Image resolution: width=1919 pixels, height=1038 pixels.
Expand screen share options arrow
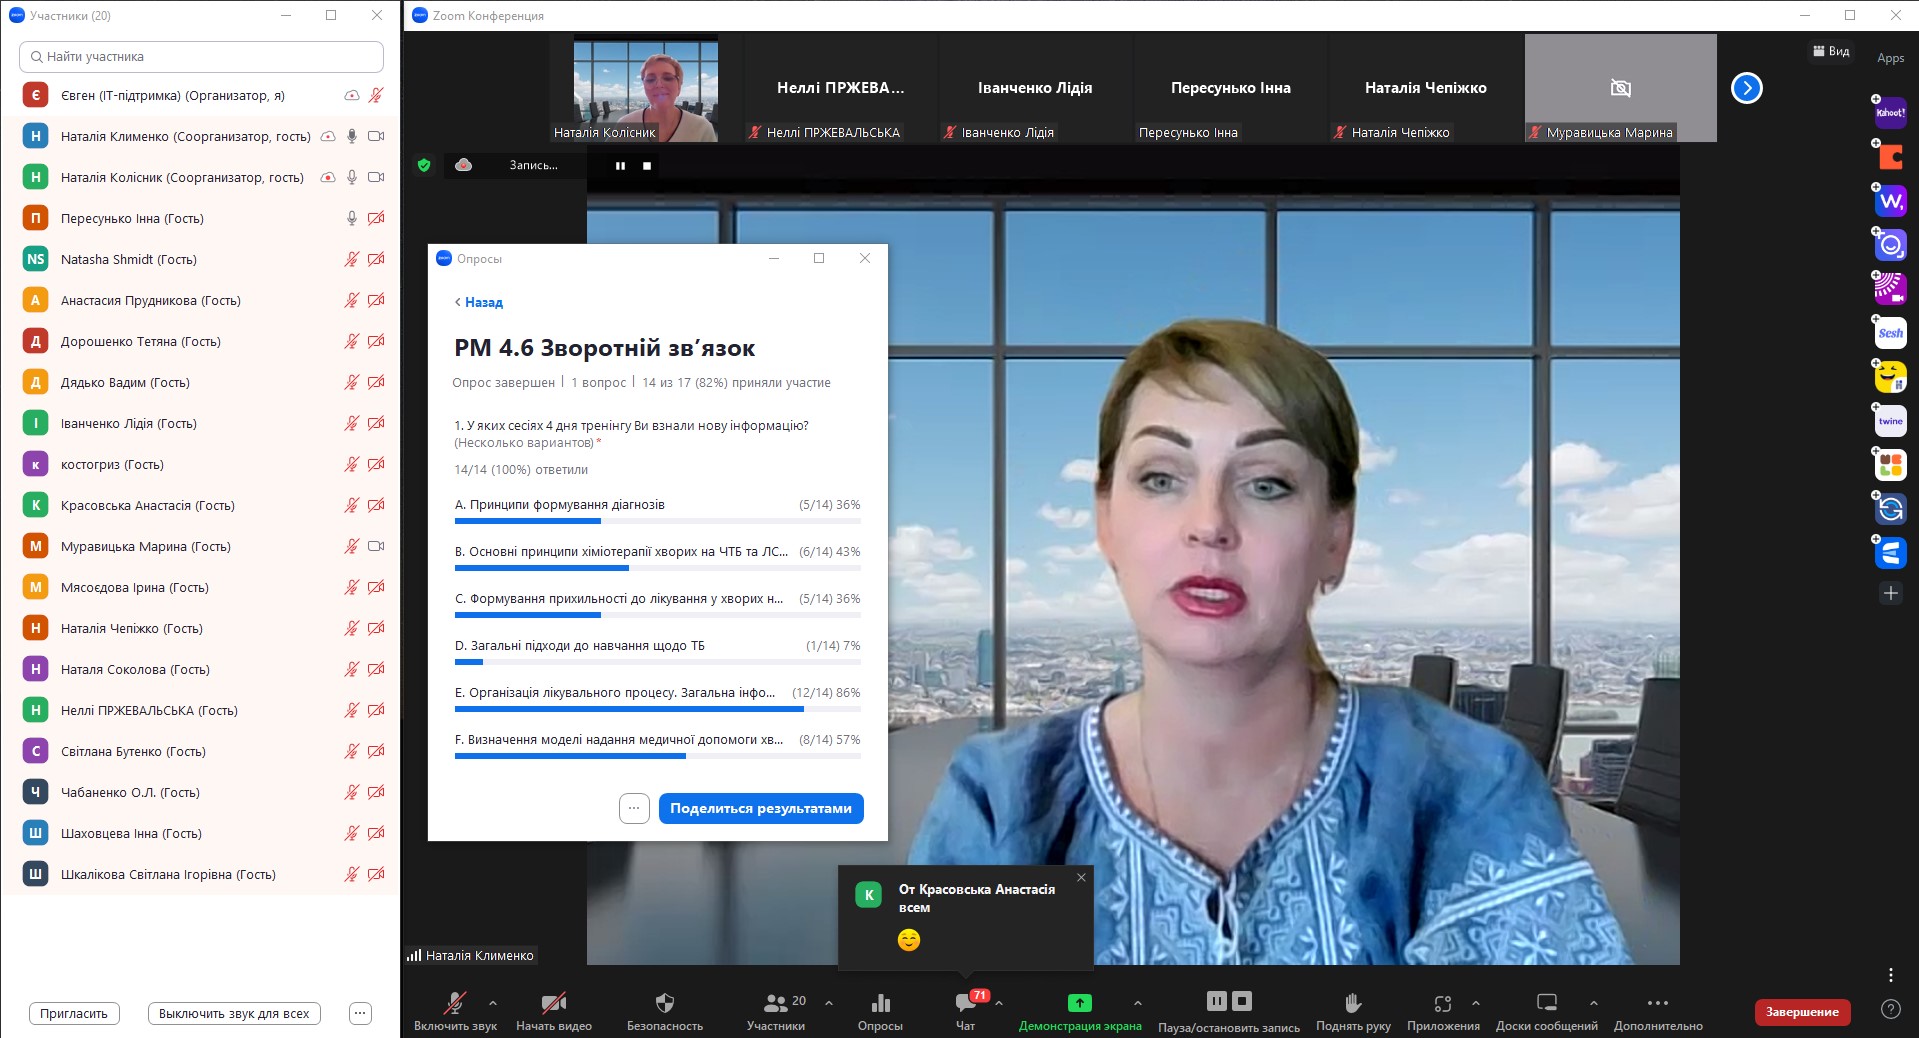point(1137,1002)
